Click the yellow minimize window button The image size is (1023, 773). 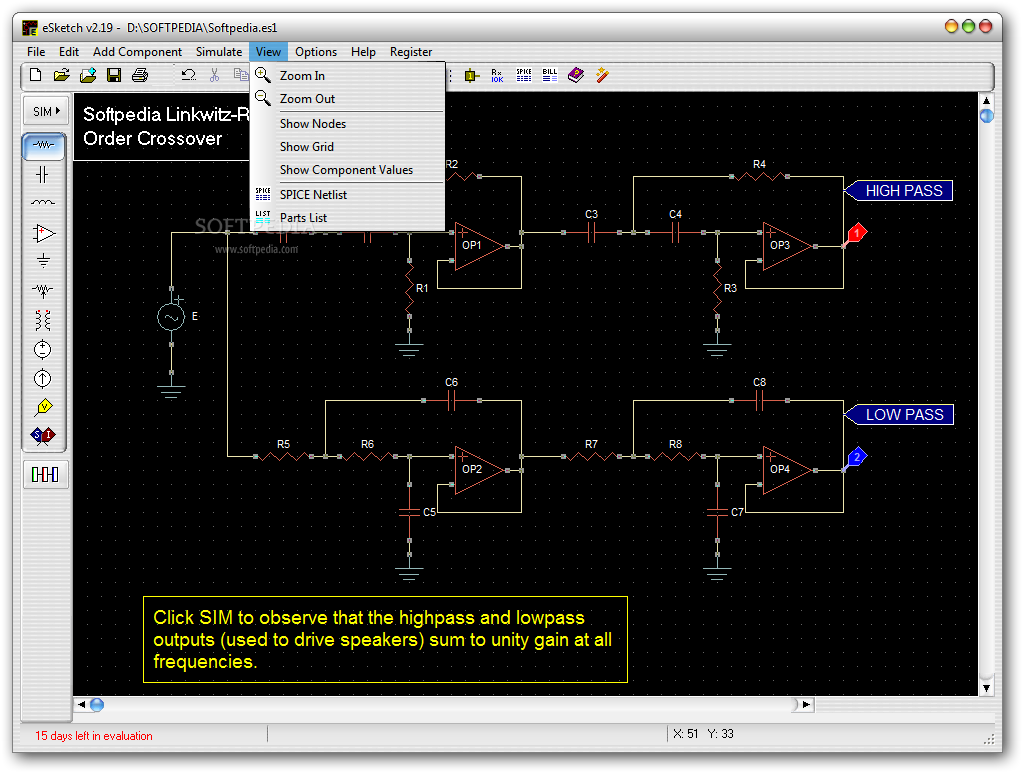(951, 26)
